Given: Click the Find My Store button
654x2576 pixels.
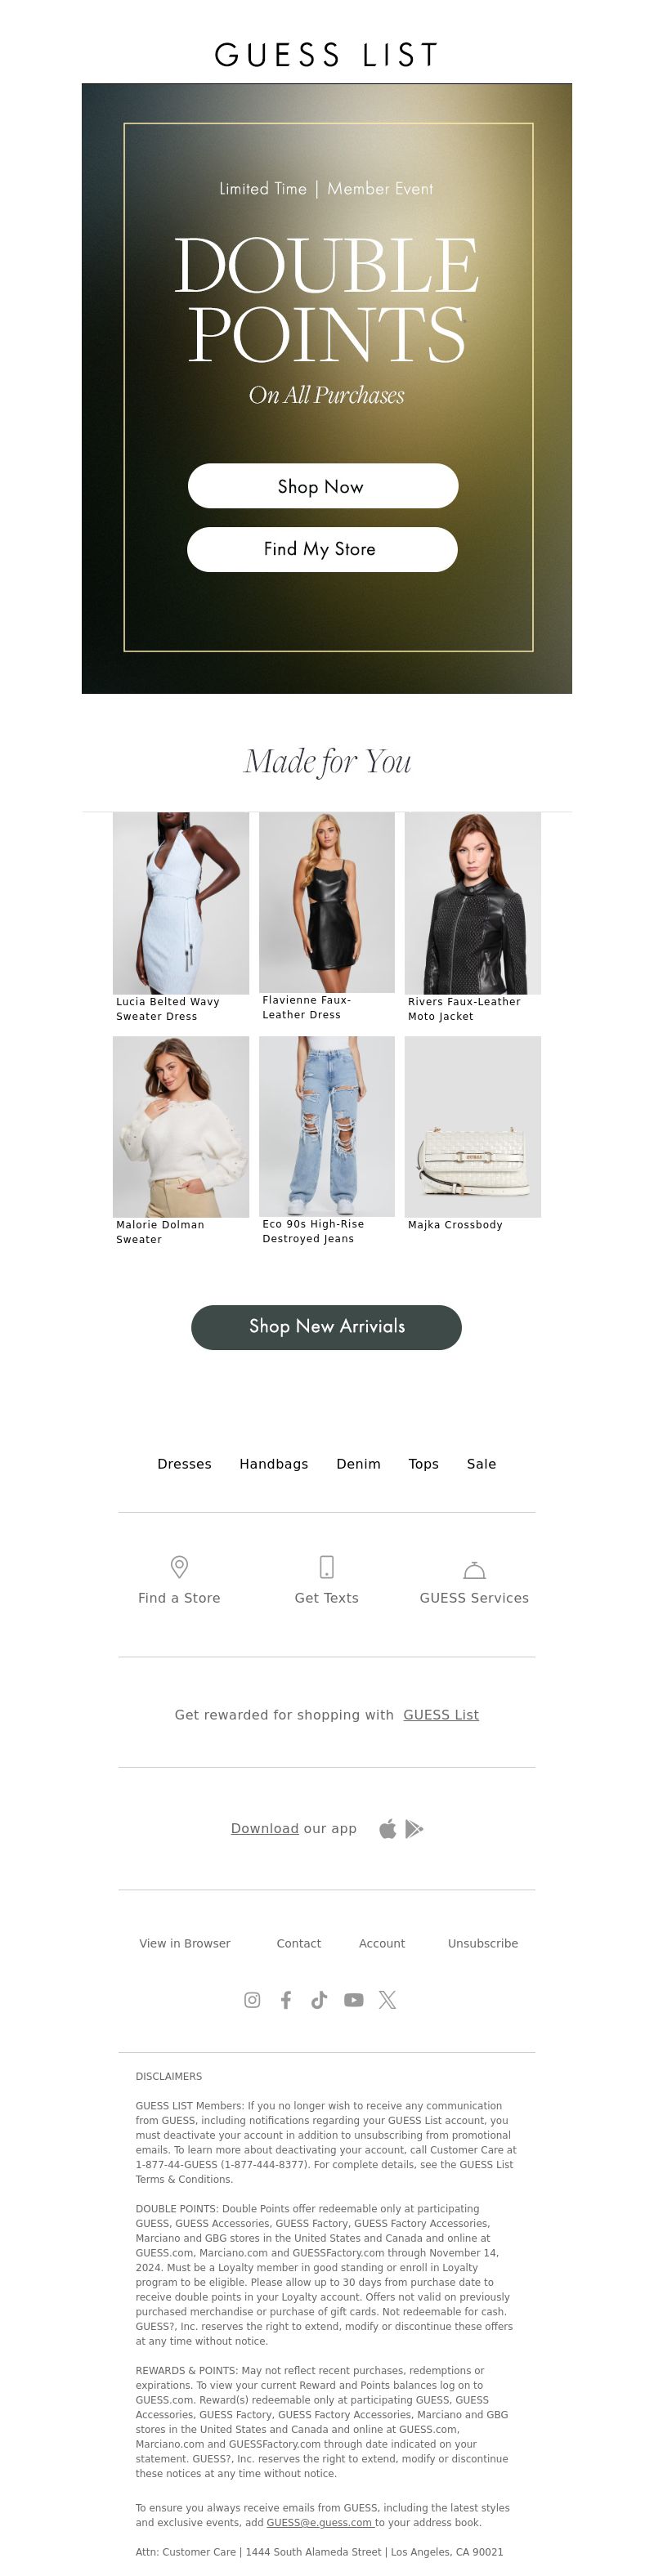Looking at the screenshot, I should 322,549.
